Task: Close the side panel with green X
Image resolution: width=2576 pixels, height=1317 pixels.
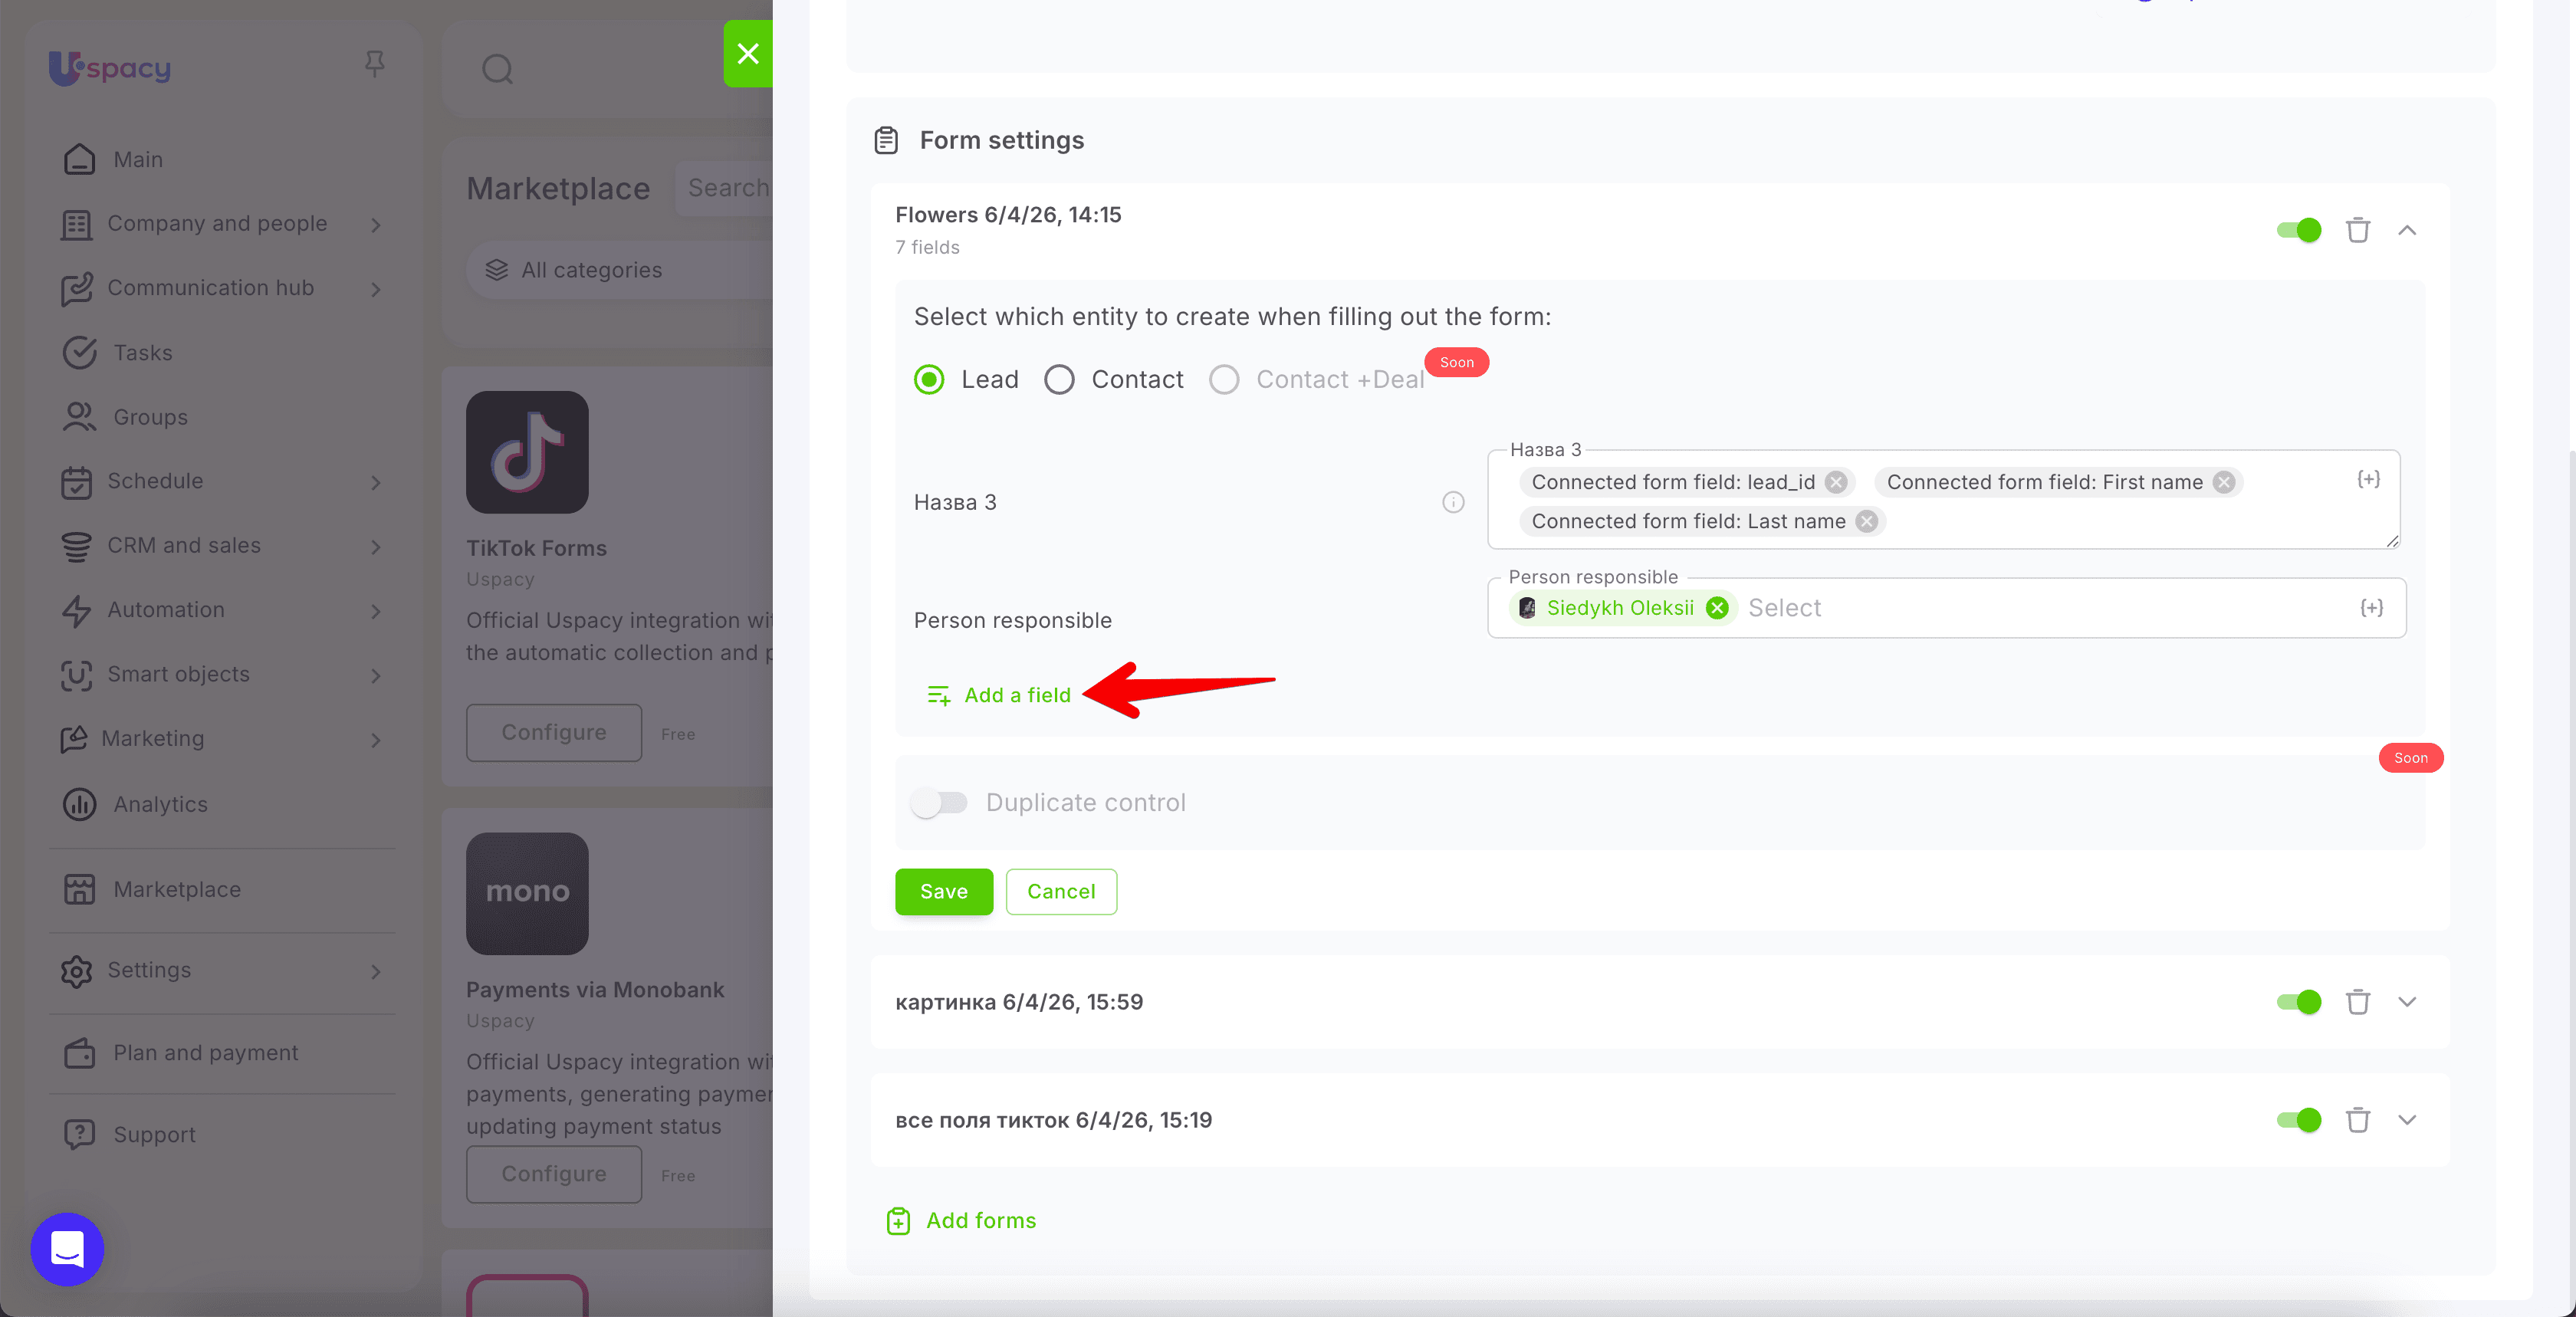Action: pyautogui.click(x=748, y=54)
